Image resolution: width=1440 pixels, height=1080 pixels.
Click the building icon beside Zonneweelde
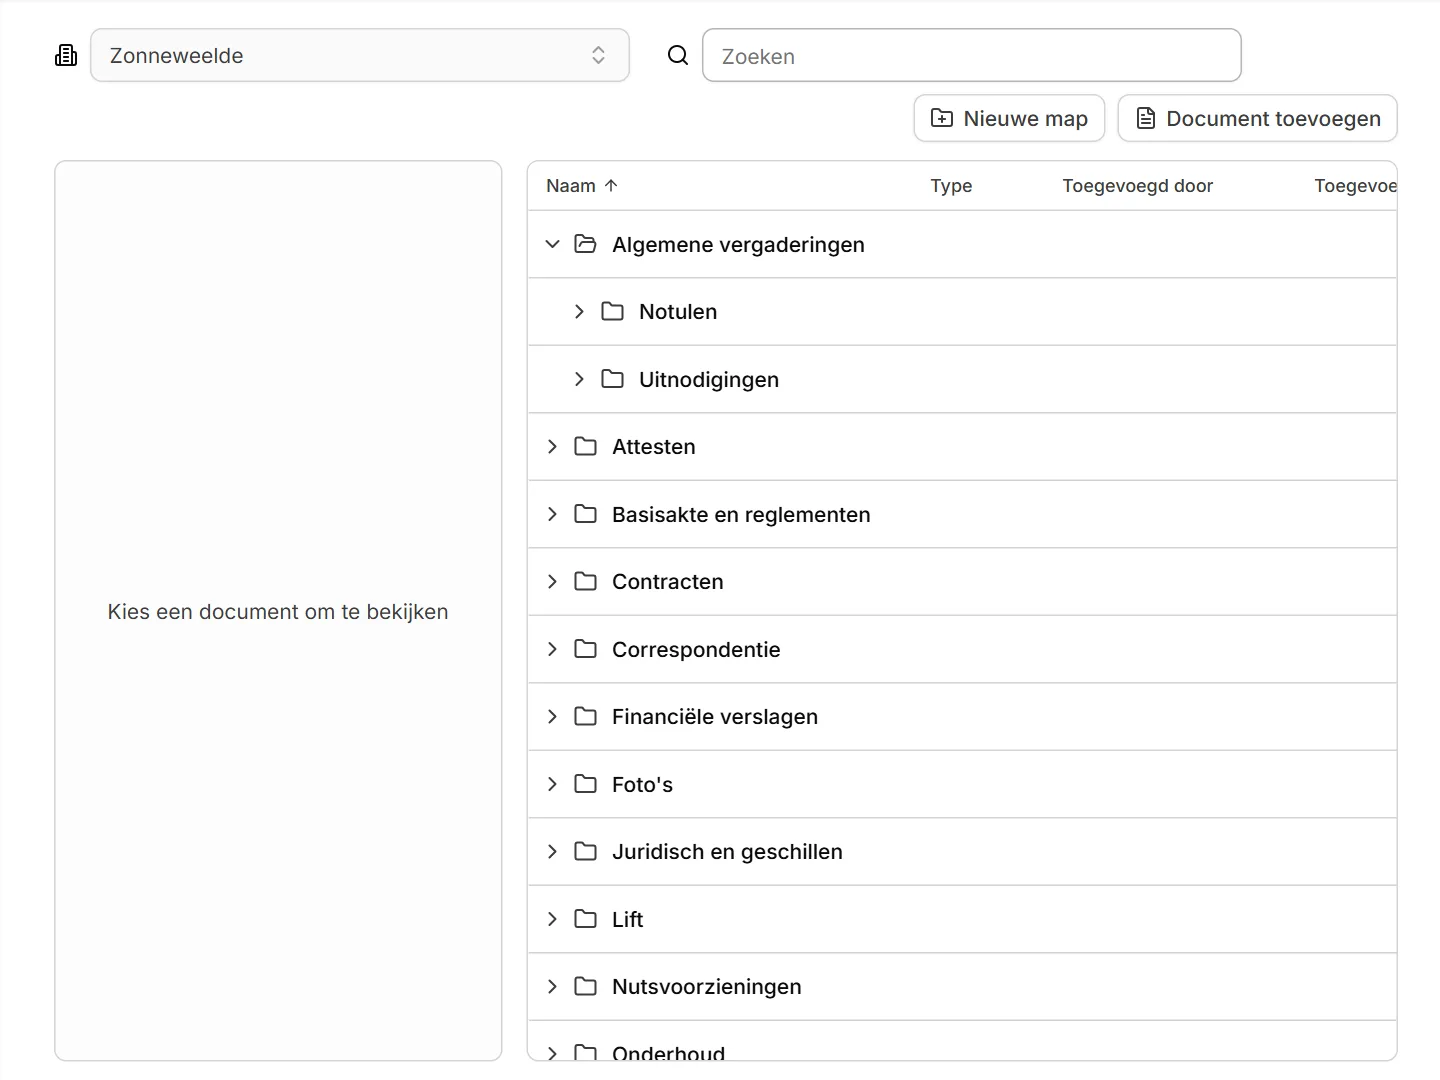(66, 55)
